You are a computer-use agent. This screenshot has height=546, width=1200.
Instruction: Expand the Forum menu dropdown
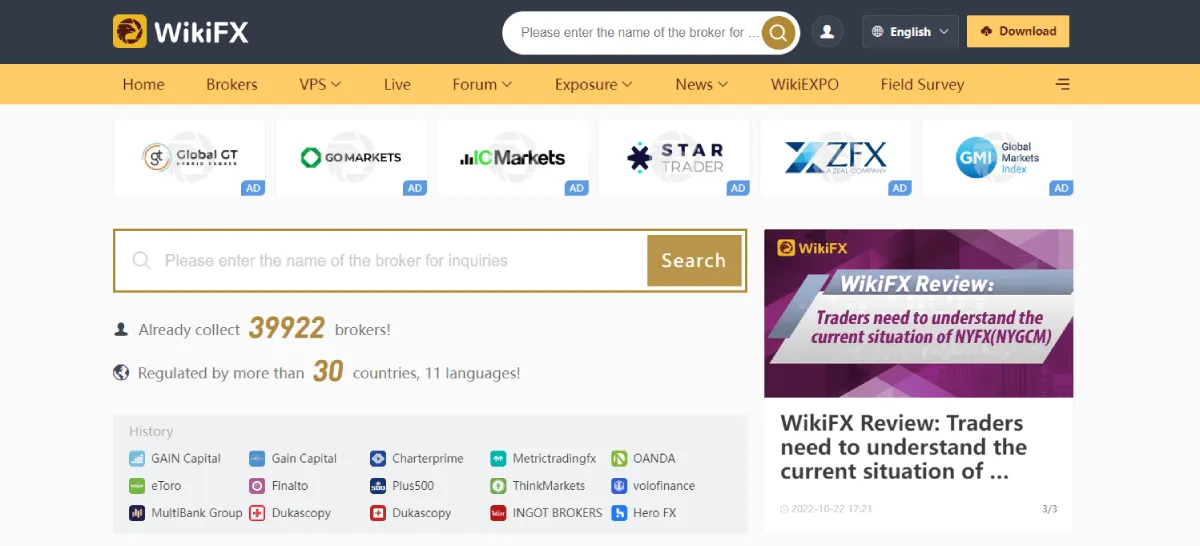(482, 85)
